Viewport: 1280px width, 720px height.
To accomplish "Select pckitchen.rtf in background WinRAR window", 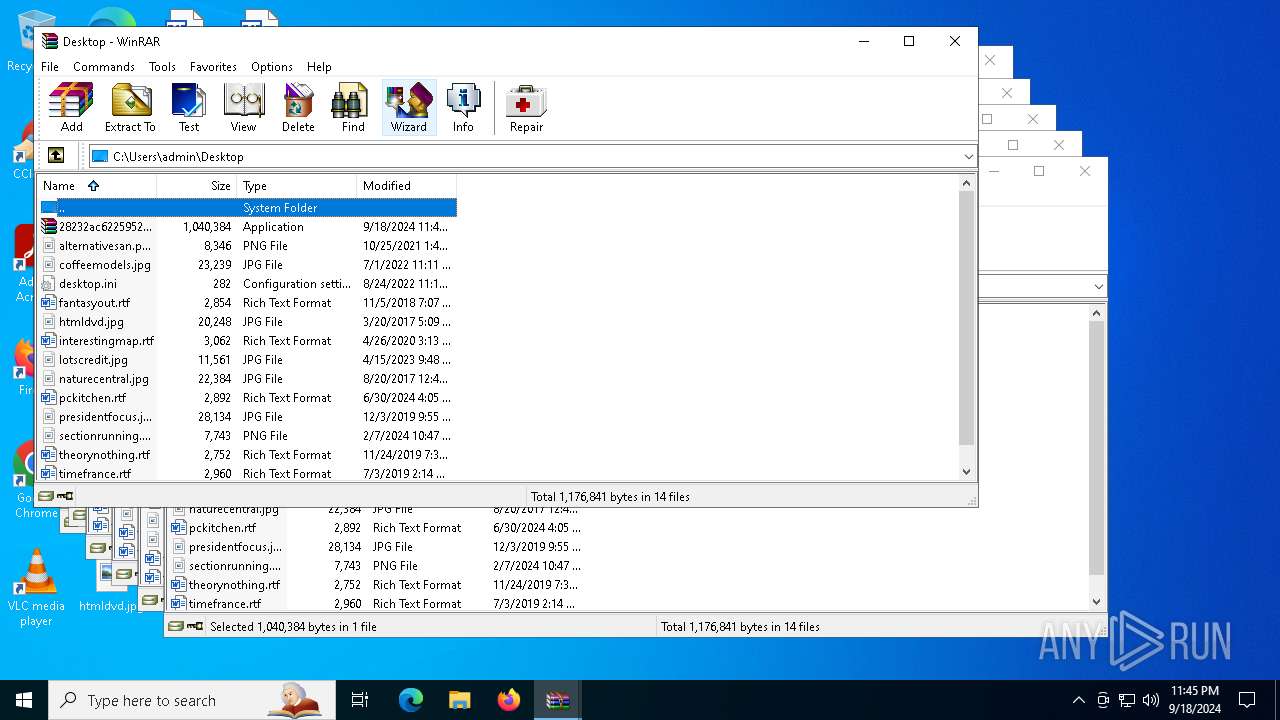I will pos(377,528).
